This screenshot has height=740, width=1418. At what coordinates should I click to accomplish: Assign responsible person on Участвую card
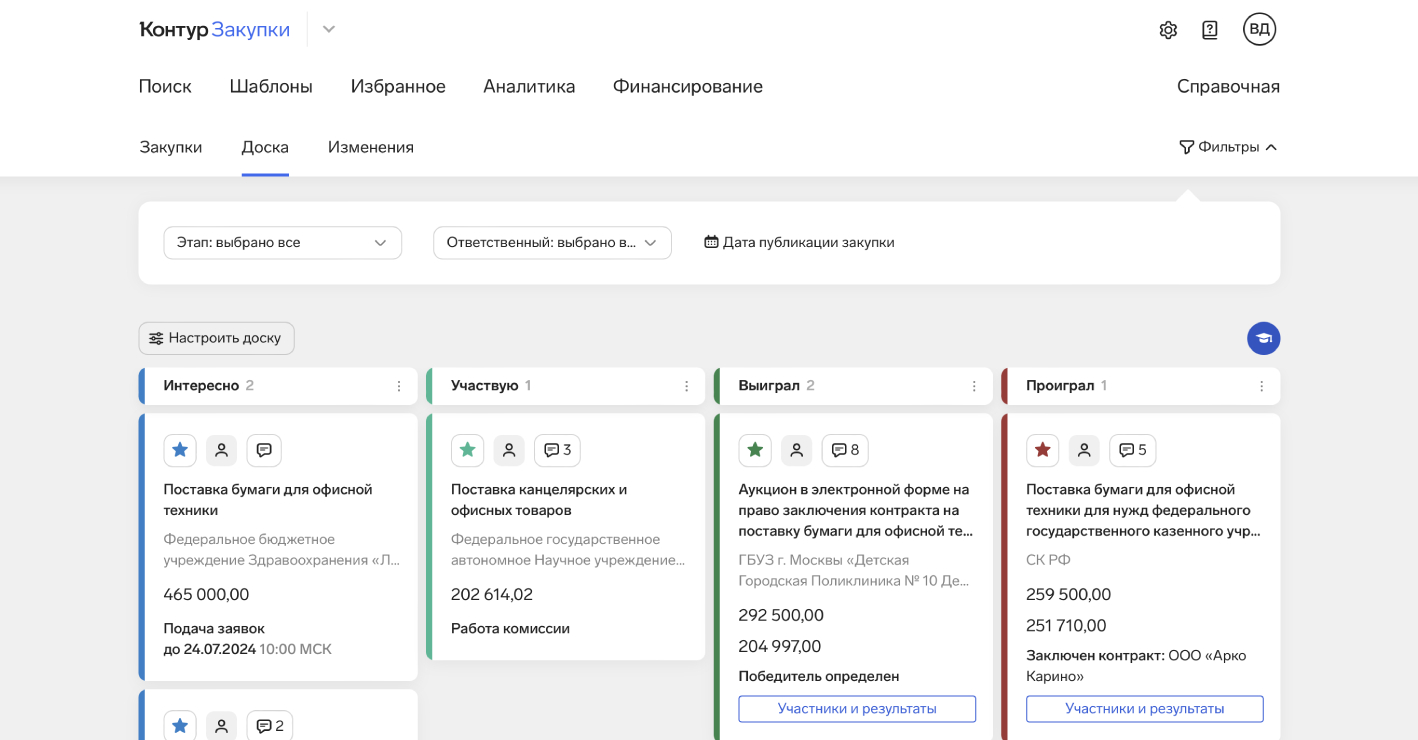[x=509, y=450]
